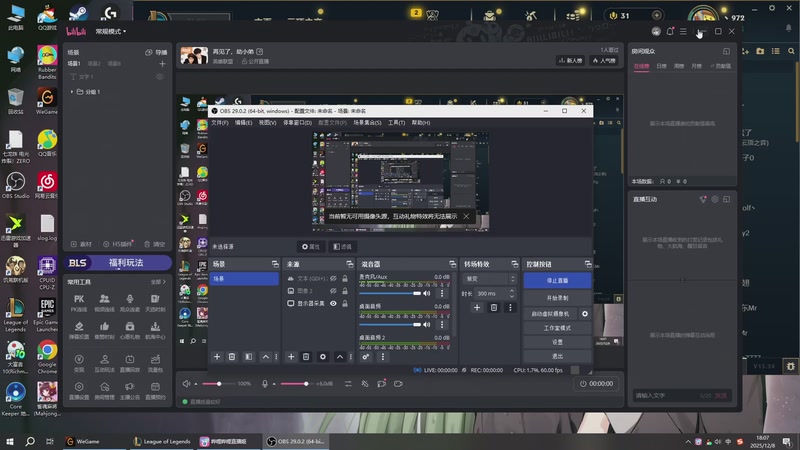Remove selected source in OBS sources dock
Viewport: 800px width, 450px height.
point(306,357)
